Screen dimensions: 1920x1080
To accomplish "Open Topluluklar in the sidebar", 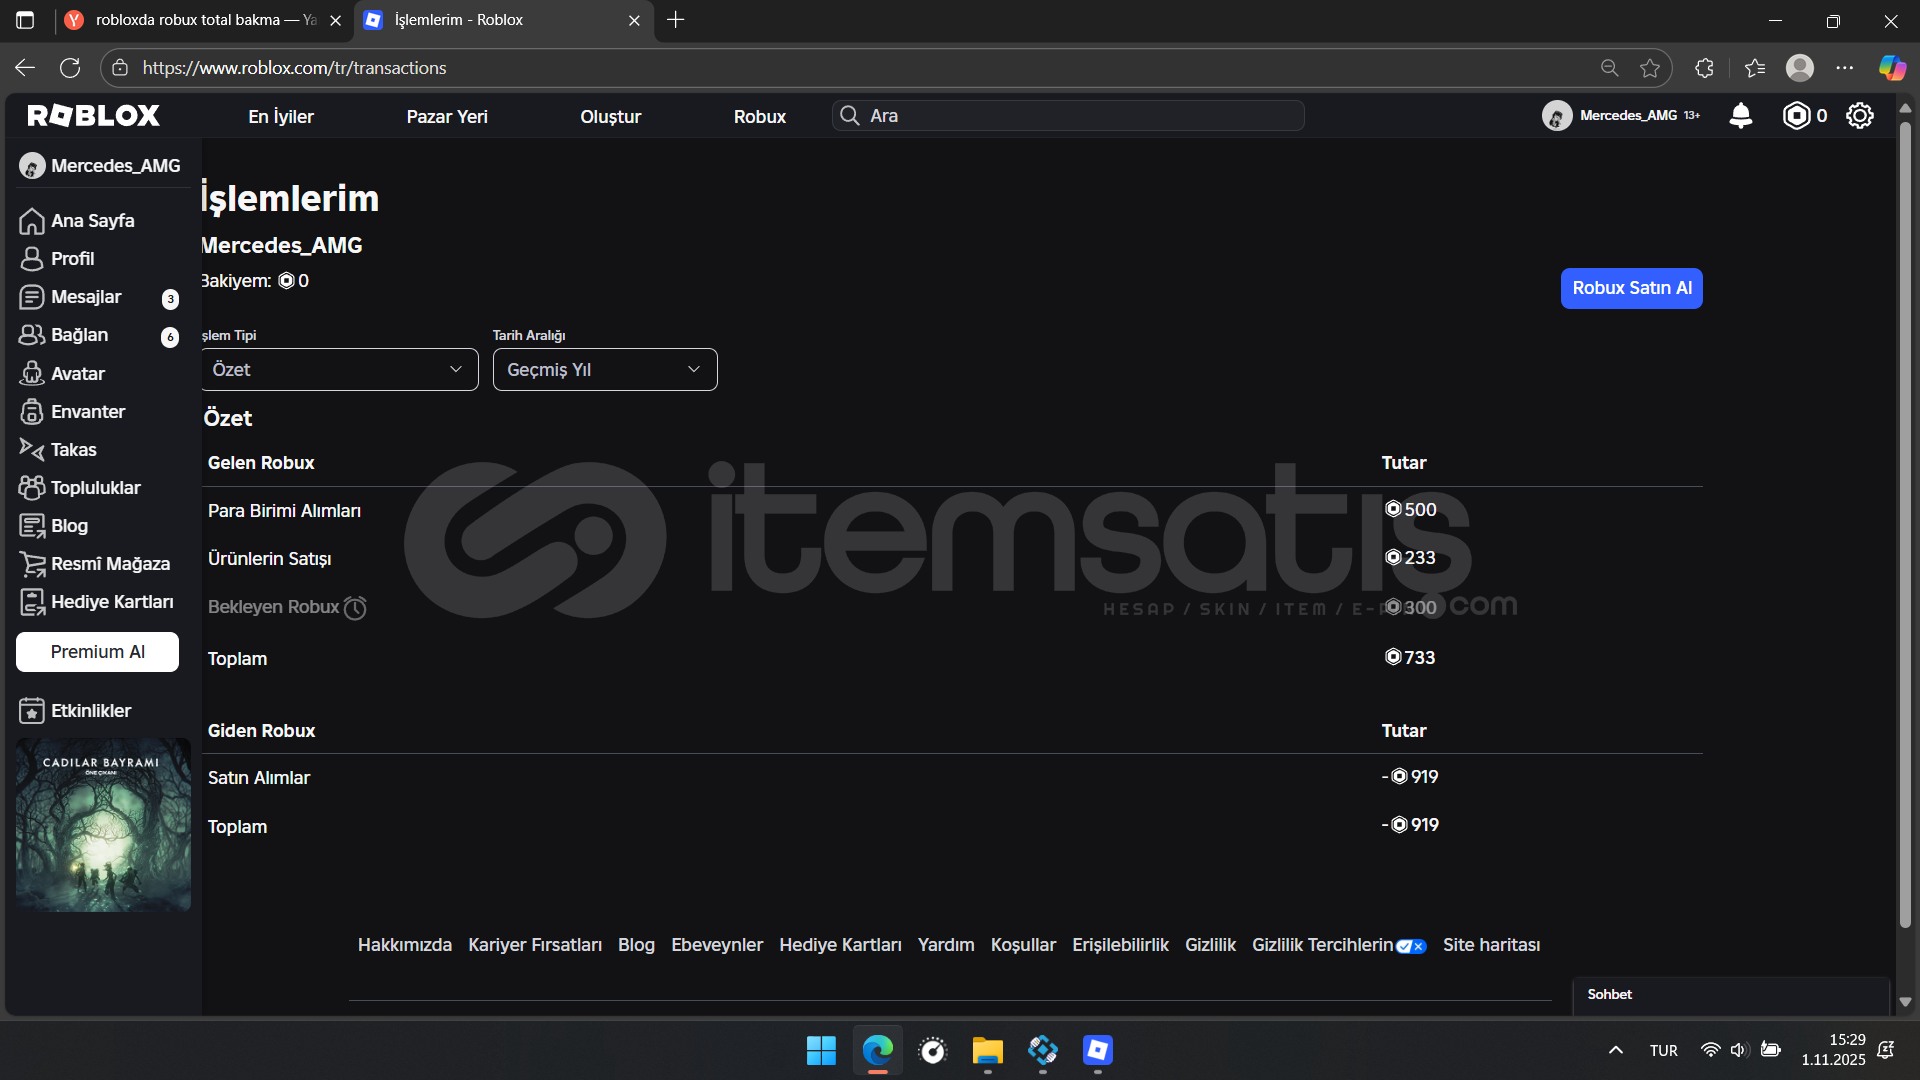I will tap(95, 488).
